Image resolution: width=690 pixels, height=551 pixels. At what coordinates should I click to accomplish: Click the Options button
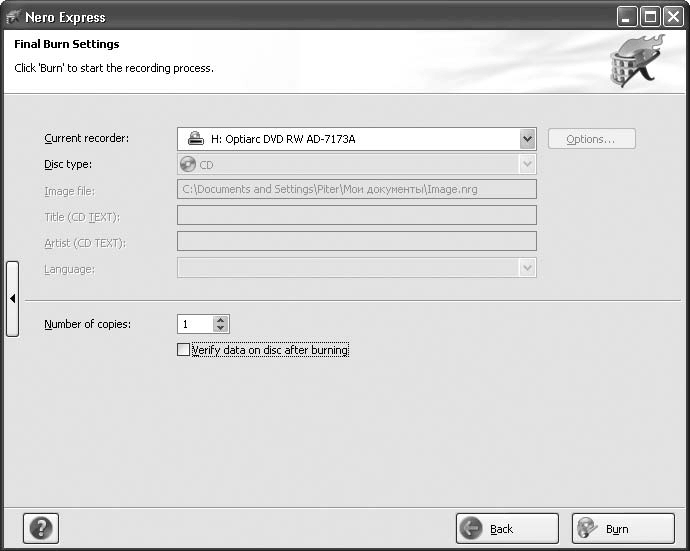click(591, 139)
